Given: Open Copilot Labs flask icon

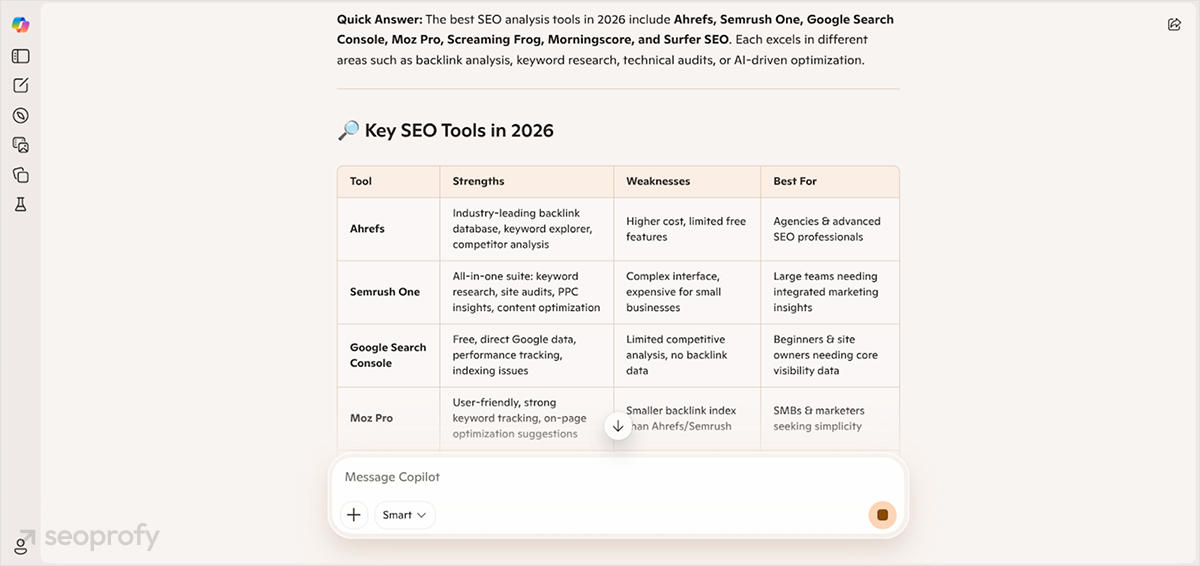Looking at the screenshot, I should (x=20, y=205).
